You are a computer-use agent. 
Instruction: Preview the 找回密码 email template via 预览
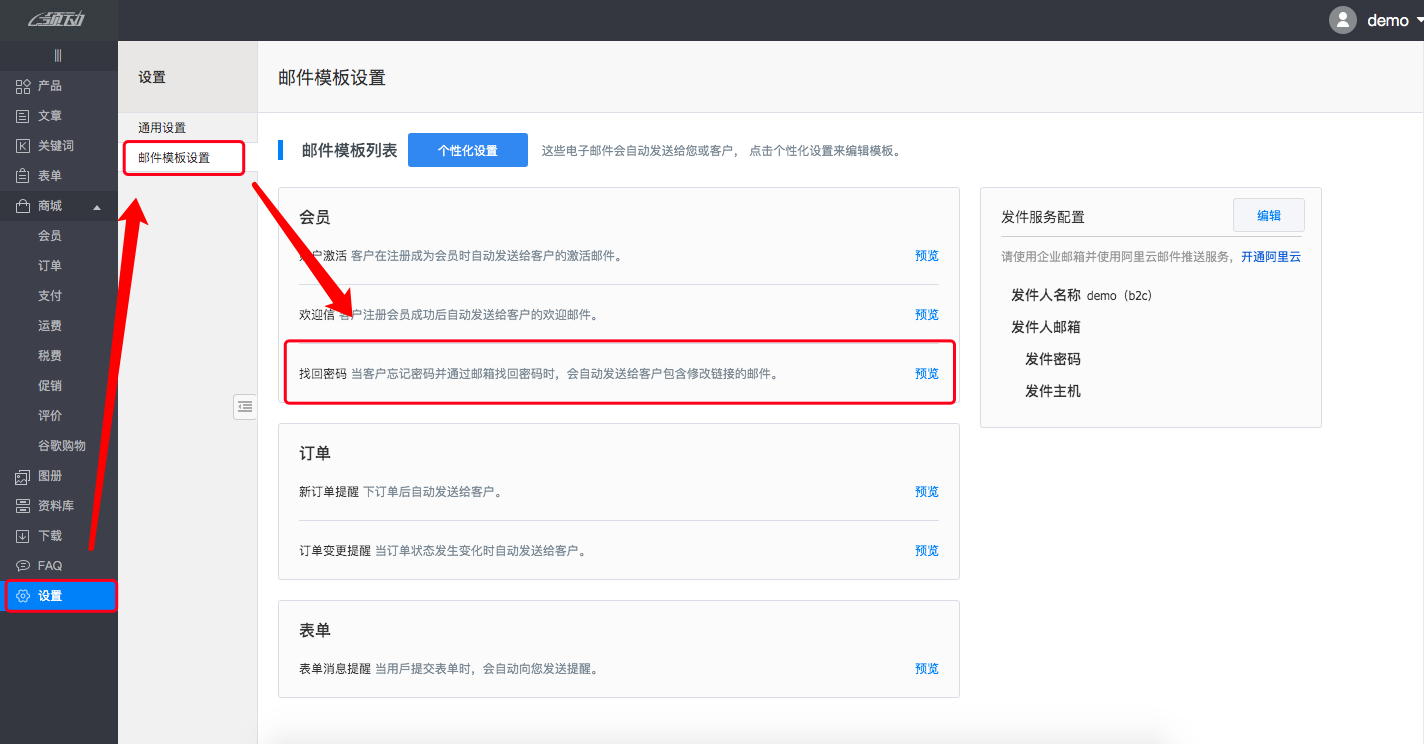click(x=926, y=373)
